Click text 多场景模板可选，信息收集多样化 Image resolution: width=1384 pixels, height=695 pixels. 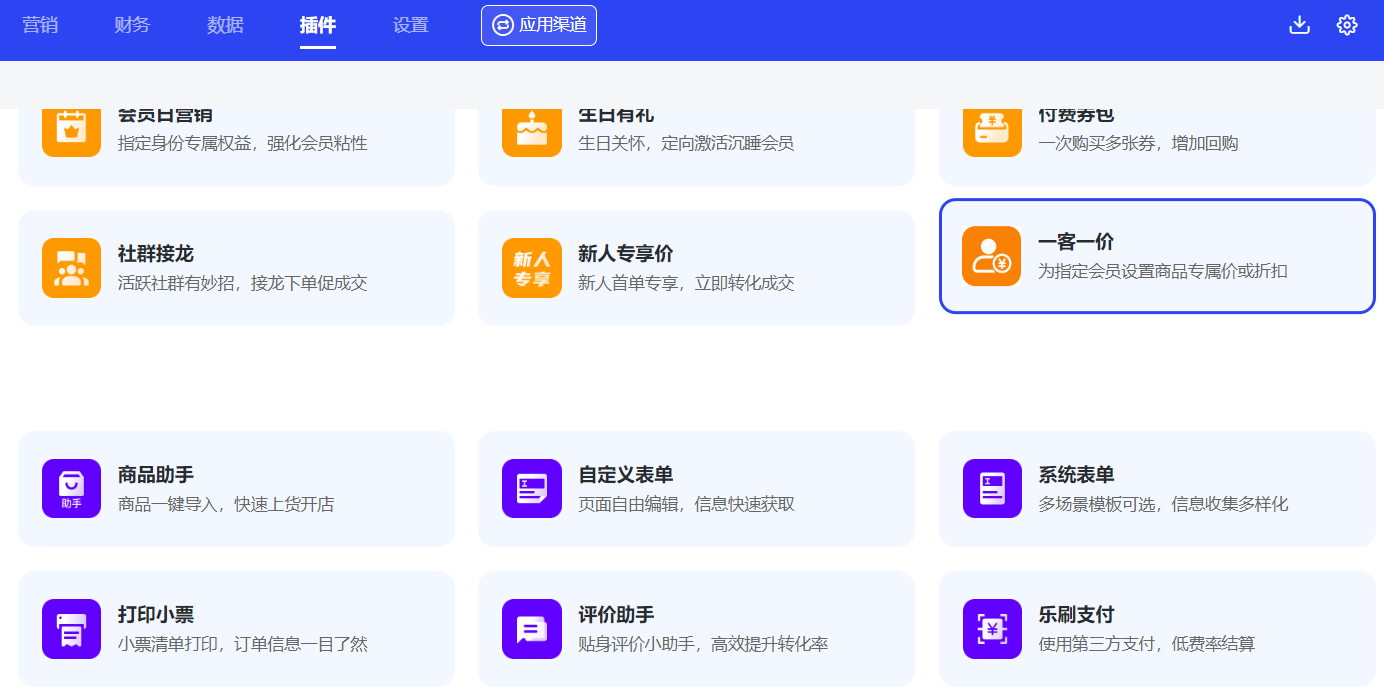(1163, 504)
